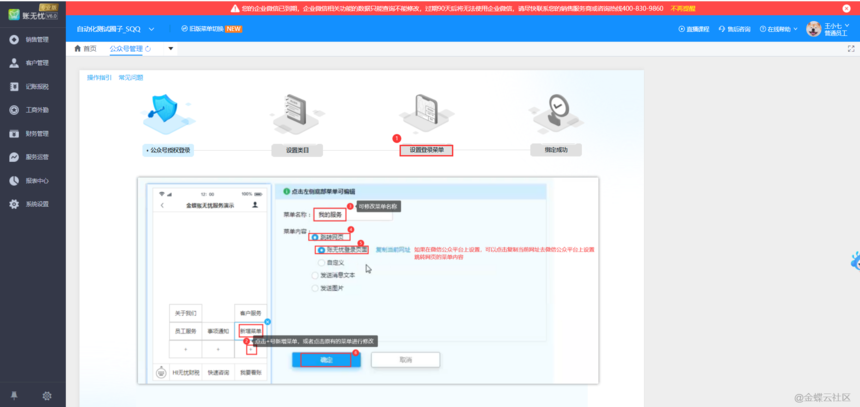
Task: Click 不再提醒 in the warning banner
Action: (x=683, y=8)
